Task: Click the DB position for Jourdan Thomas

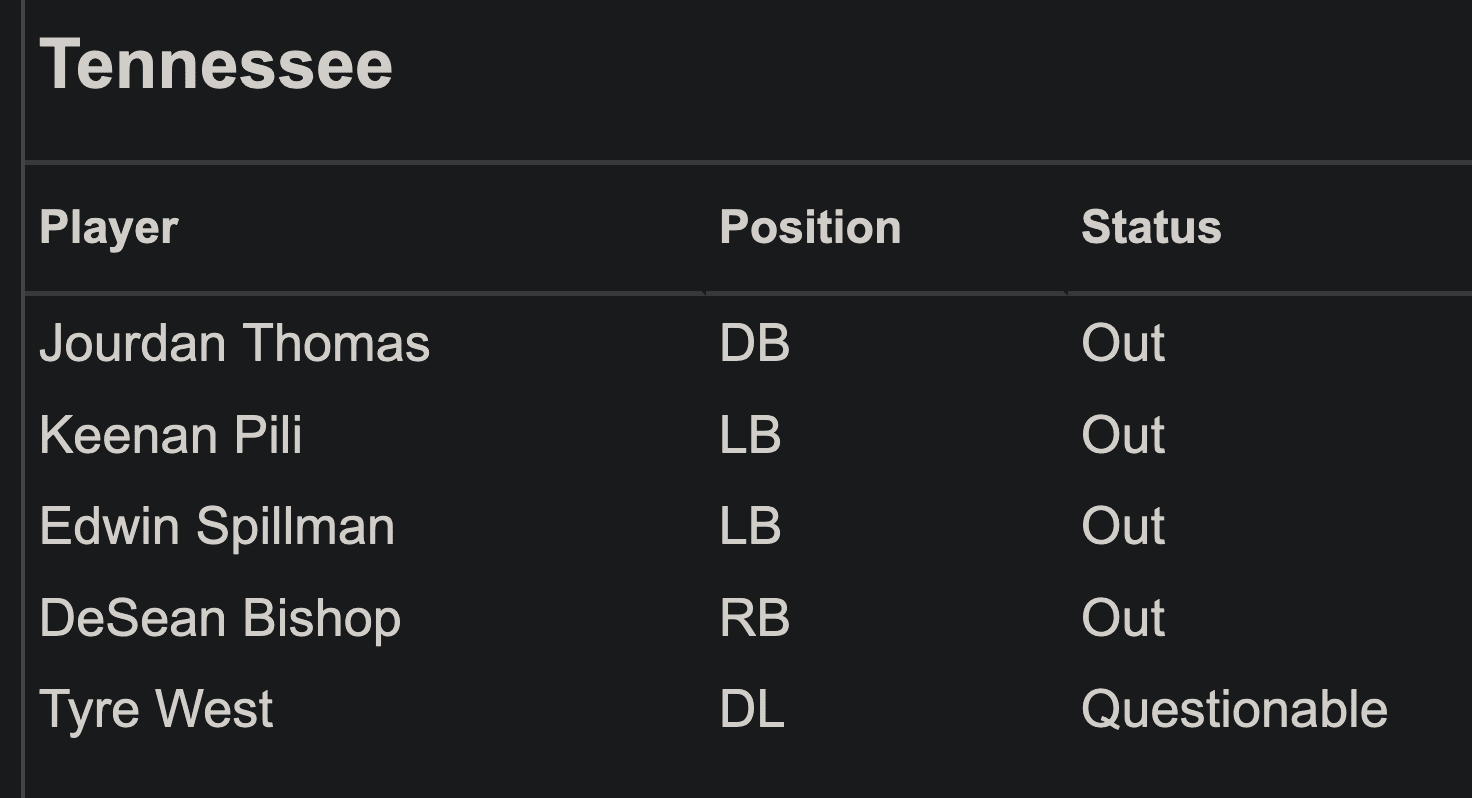Action: [755, 343]
